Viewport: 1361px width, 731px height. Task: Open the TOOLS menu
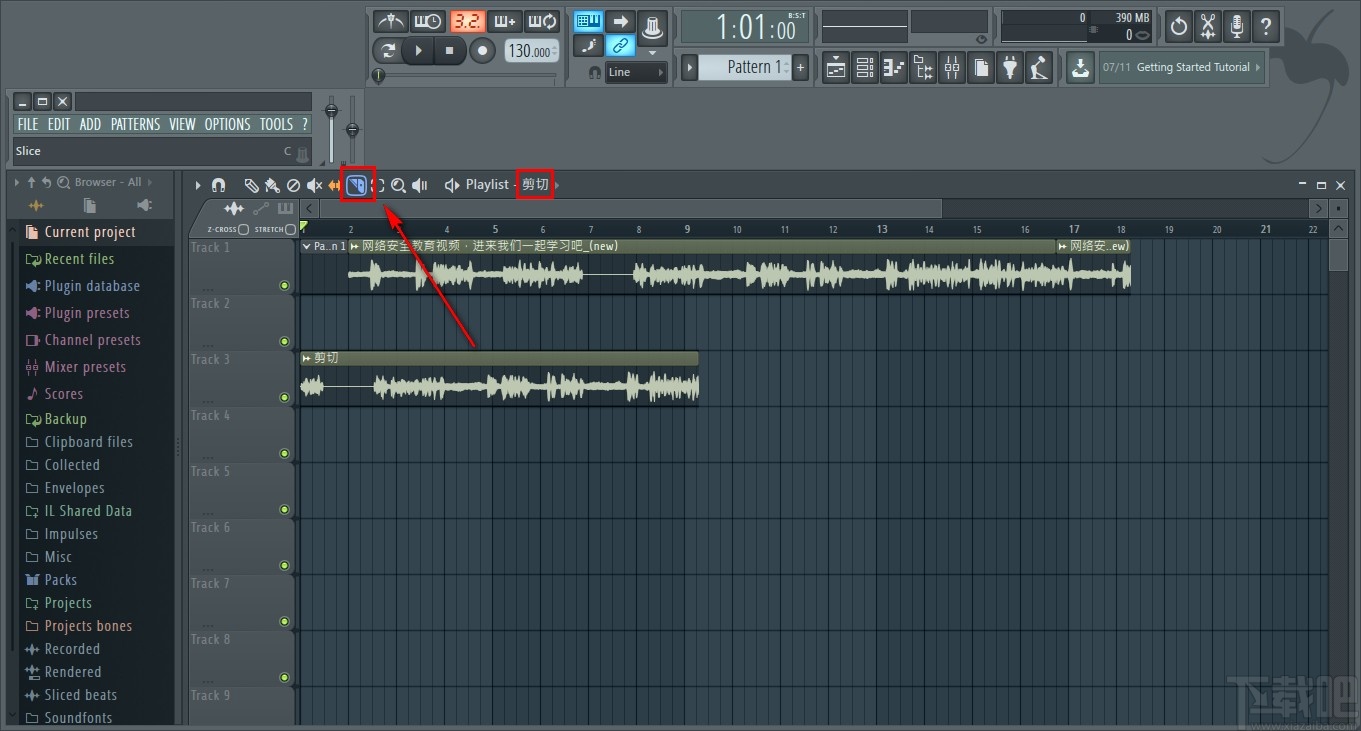pyautogui.click(x=277, y=124)
